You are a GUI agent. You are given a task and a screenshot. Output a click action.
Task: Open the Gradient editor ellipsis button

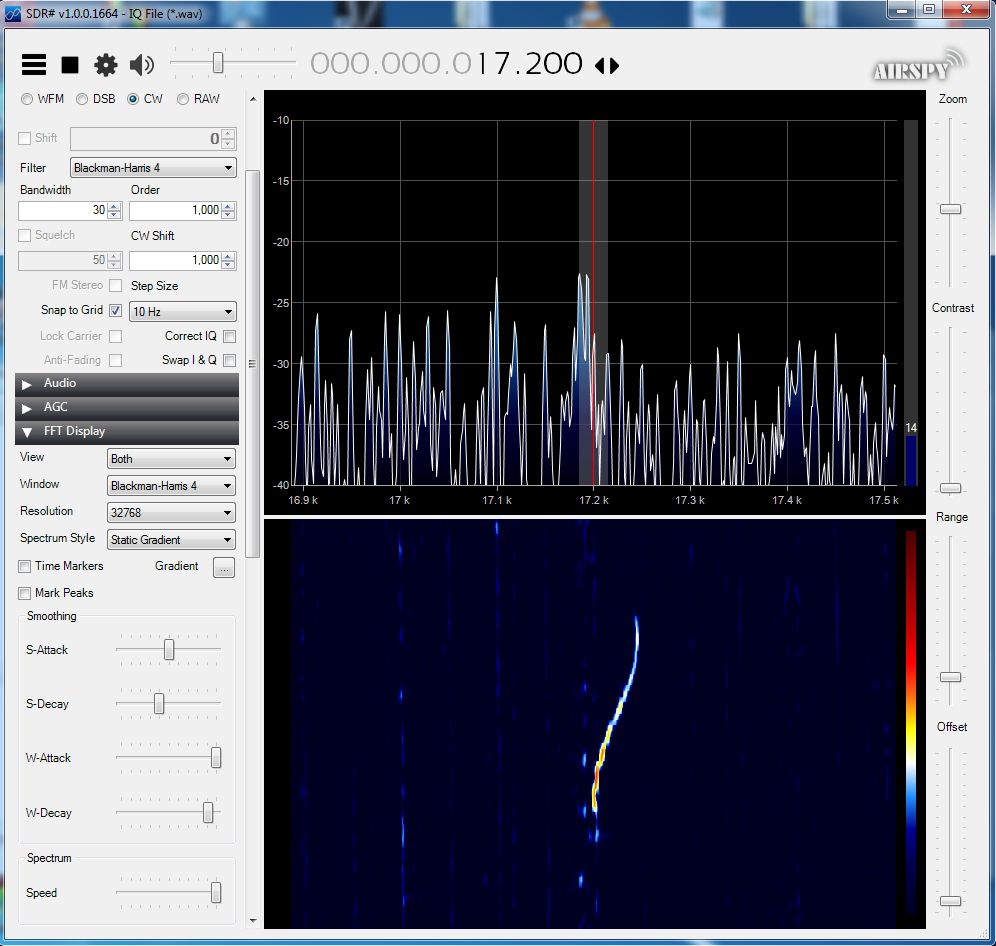224,567
